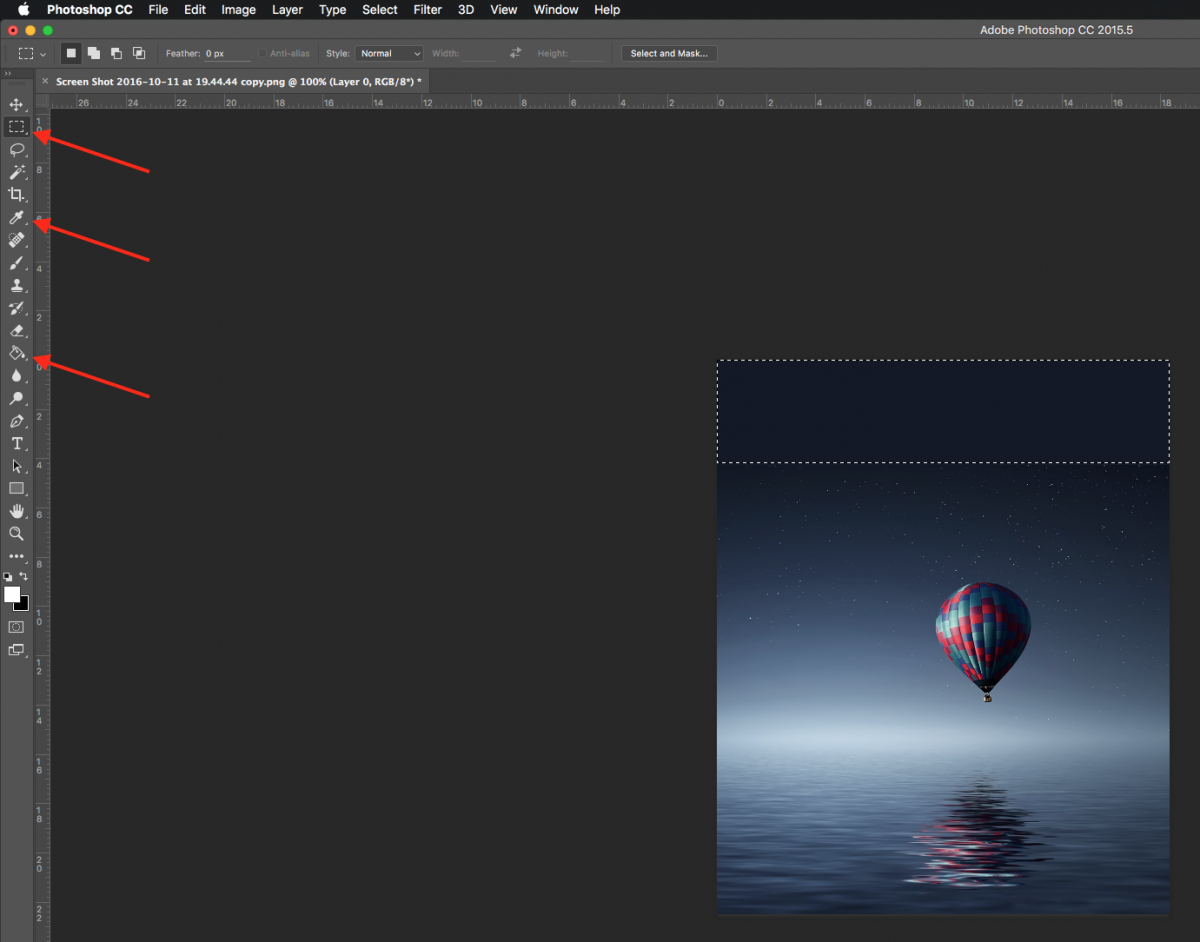The width and height of the screenshot is (1200, 942).
Task: Open the Image menu
Action: (x=238, y=9)
